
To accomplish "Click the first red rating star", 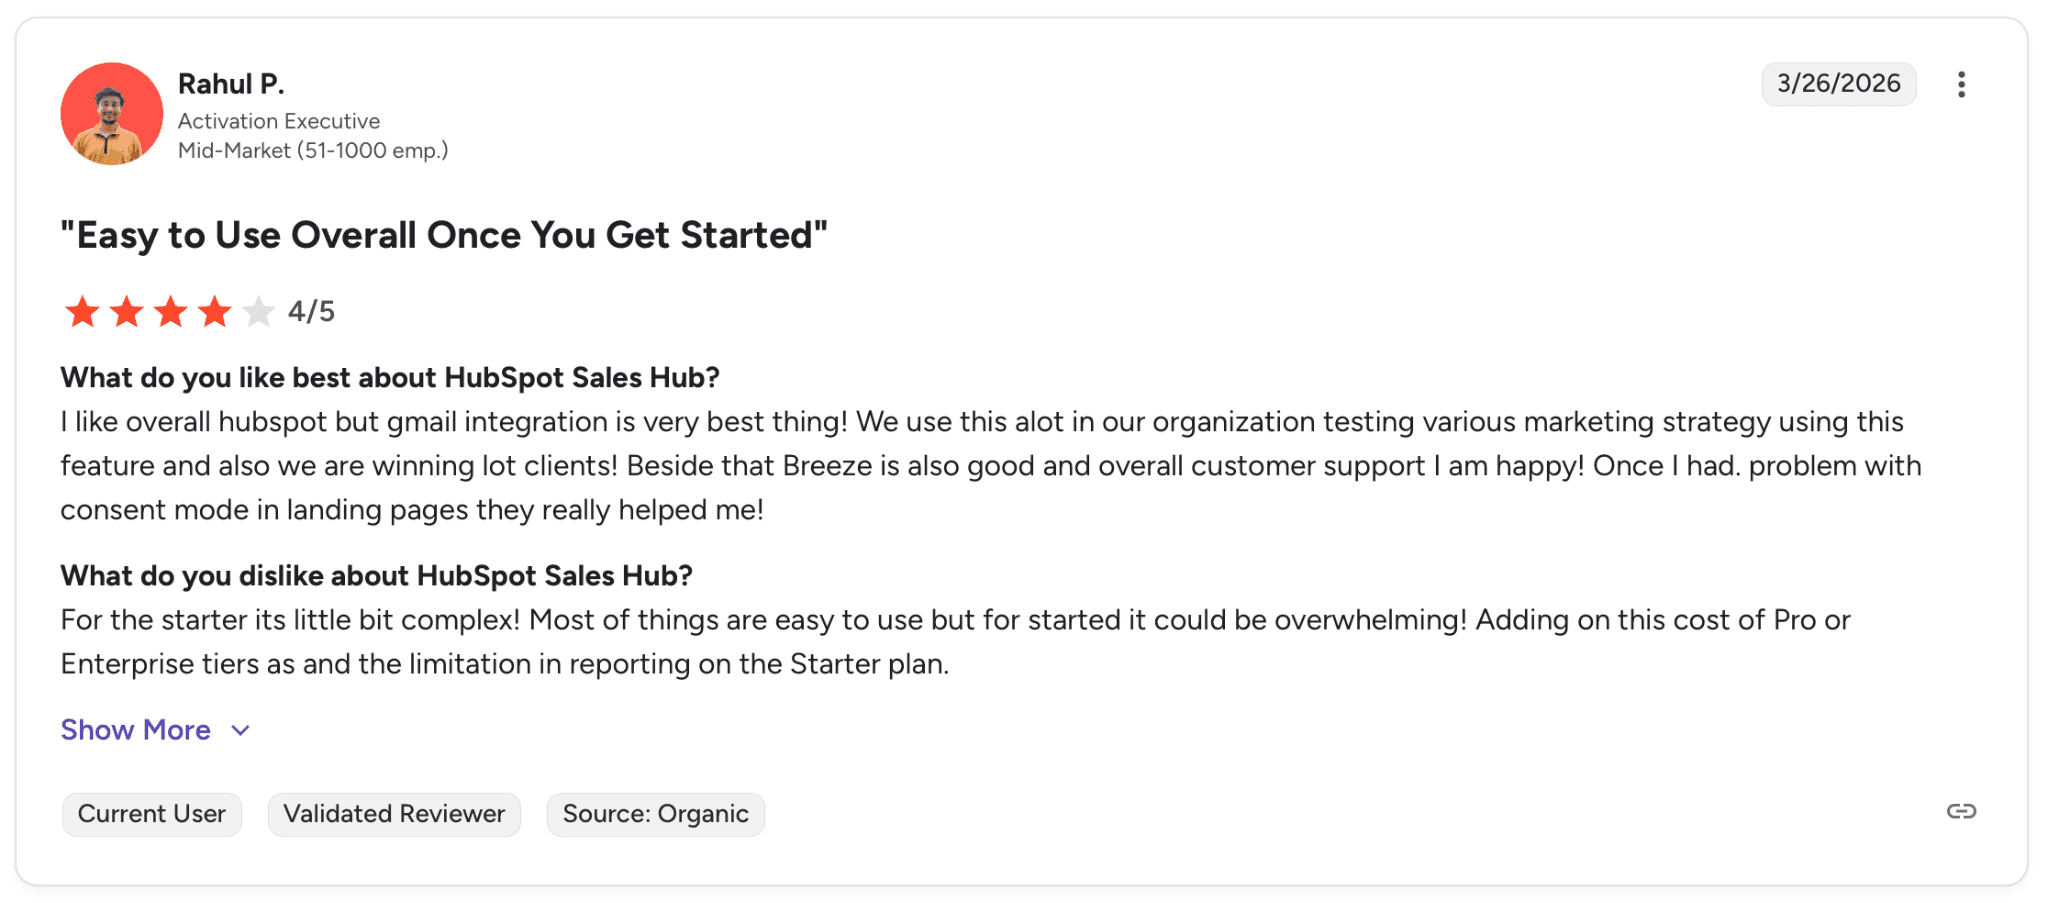I will [82, 312].
